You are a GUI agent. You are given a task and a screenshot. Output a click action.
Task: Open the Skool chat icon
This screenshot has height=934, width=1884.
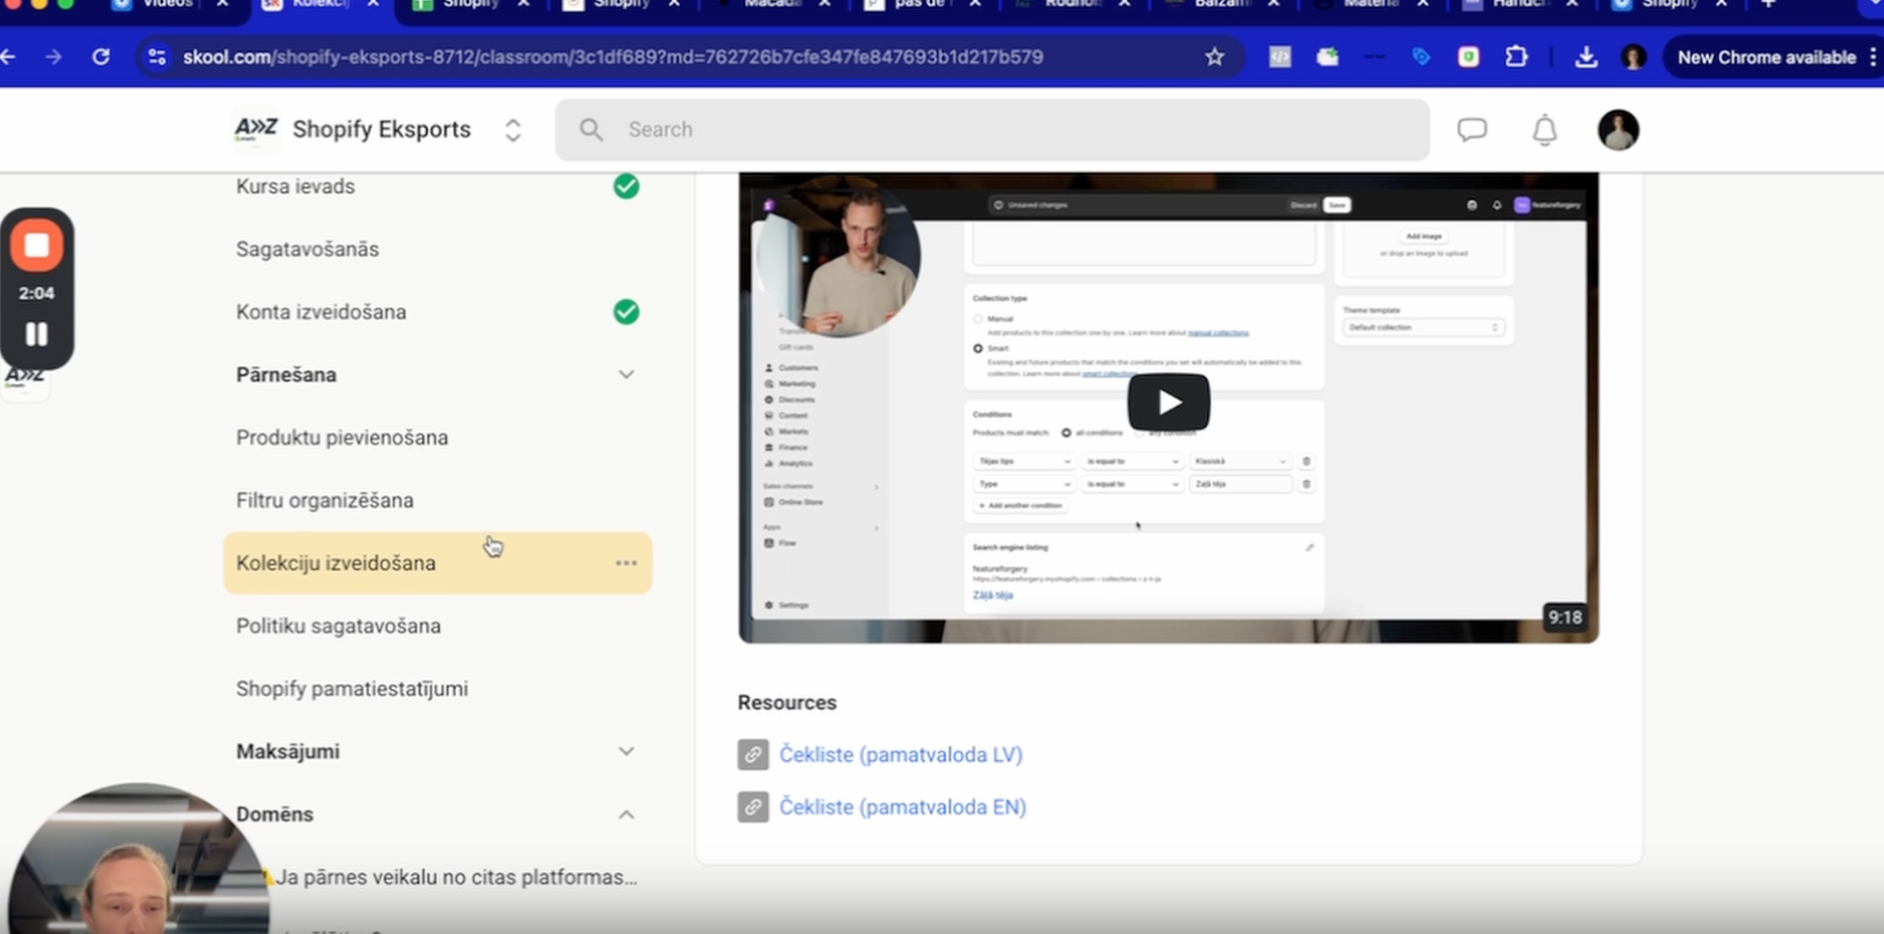(x=1472, y=130)
